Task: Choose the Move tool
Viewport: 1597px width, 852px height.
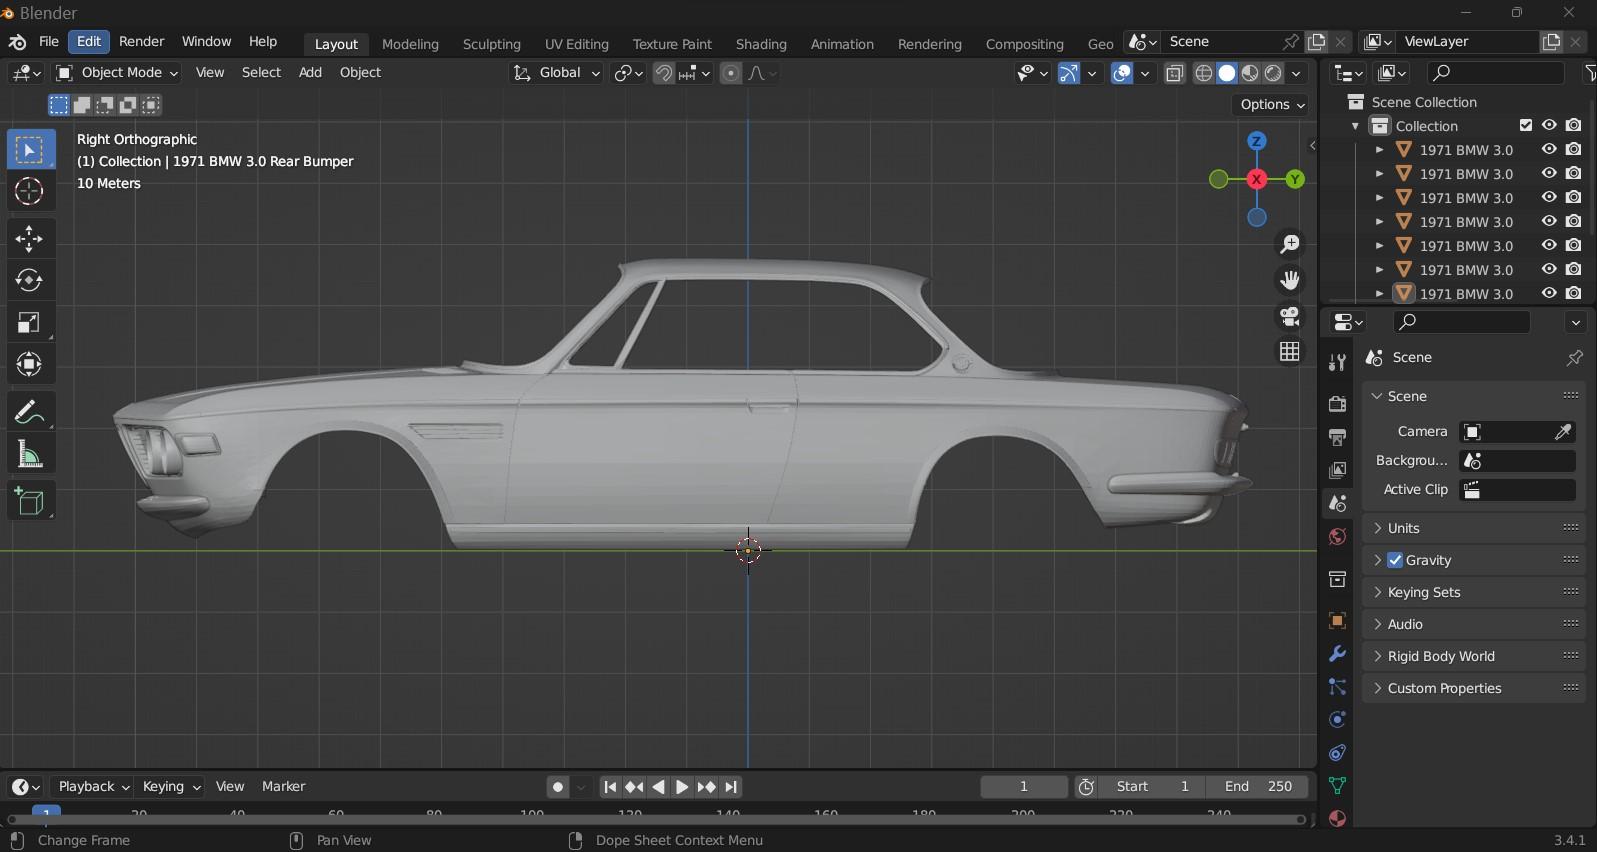Action: [x=29, y=238]
